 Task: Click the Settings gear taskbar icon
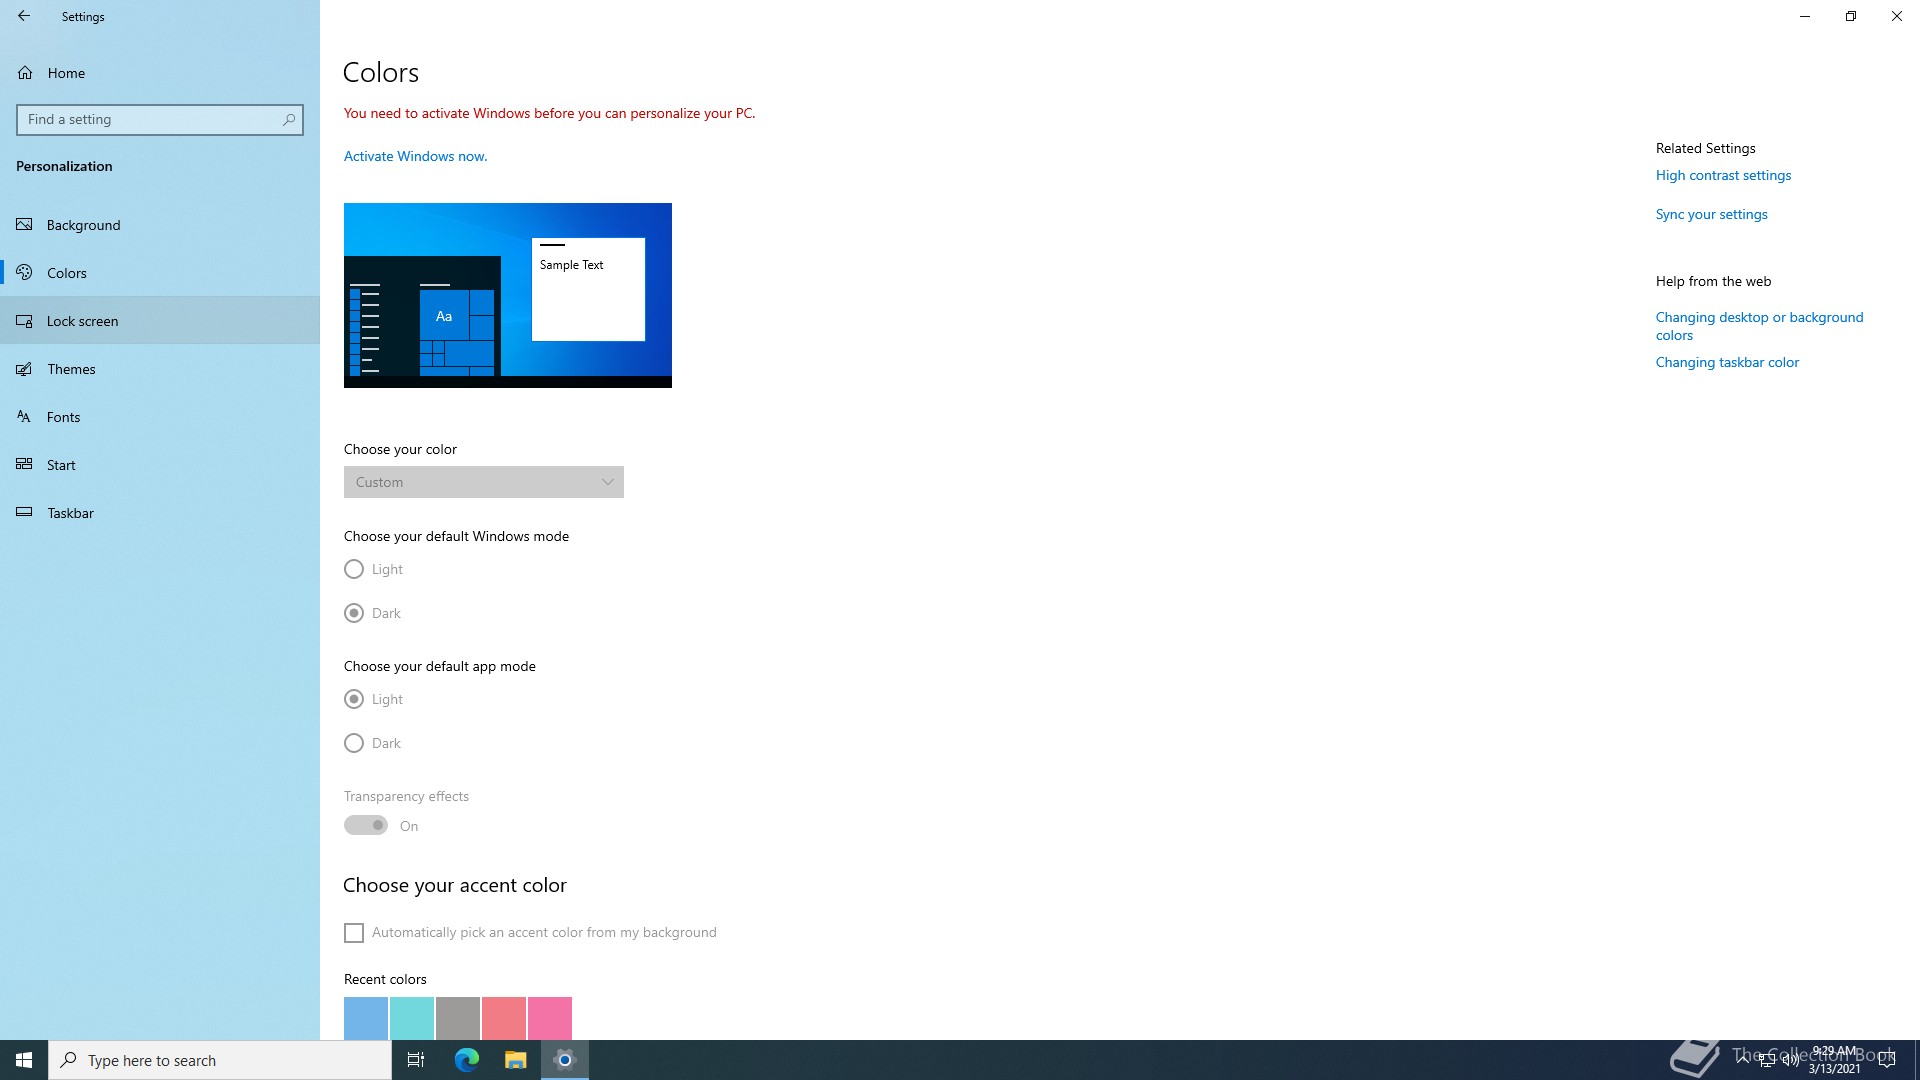tap(565, 1060)
